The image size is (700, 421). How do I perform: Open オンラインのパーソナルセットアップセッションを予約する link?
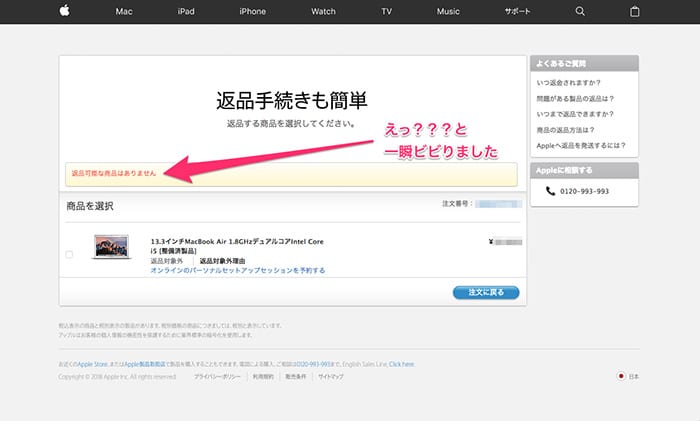pyautogui.click(x=238, y=270)
